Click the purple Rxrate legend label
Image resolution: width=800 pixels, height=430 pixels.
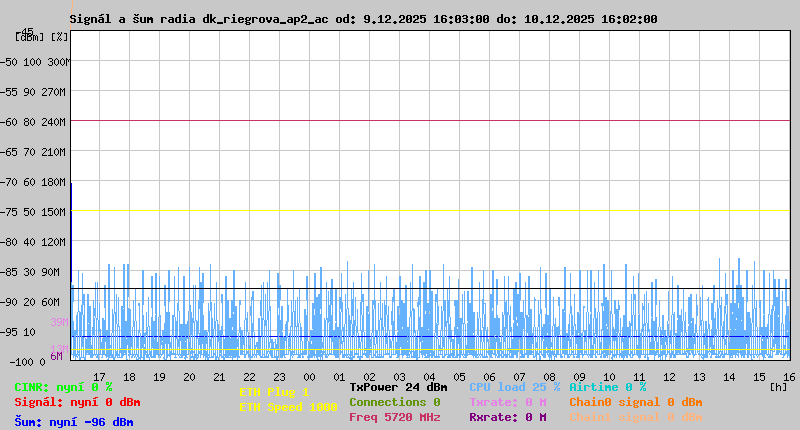(507, 417)
